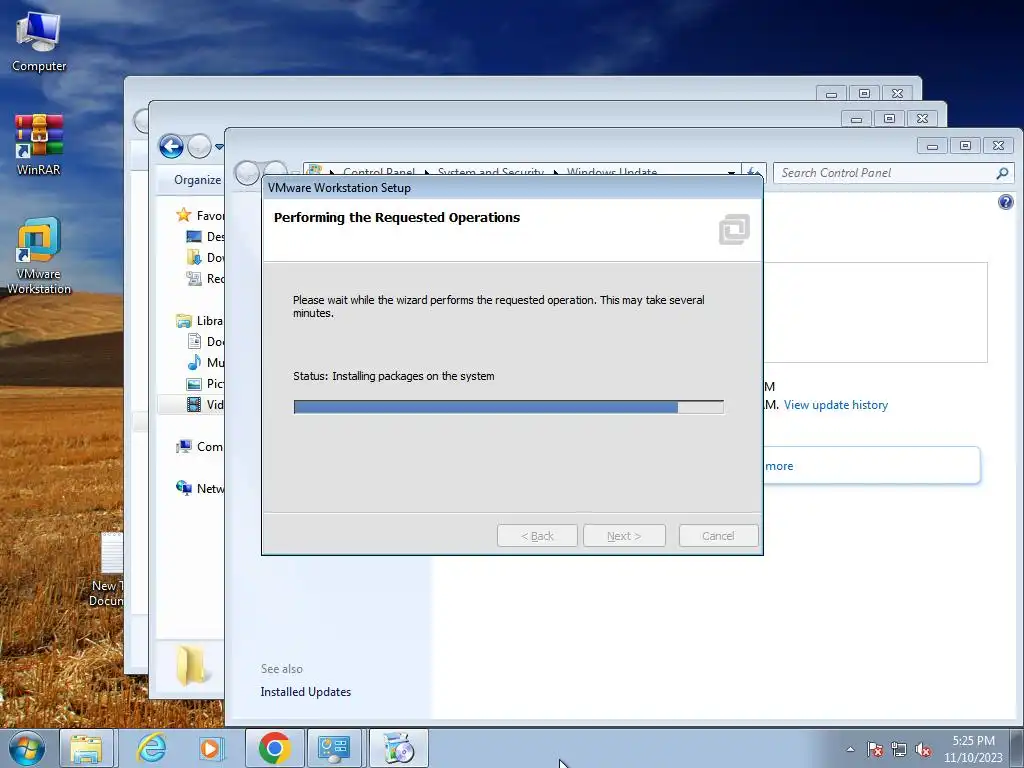Screen dimensions: 1024x768
Task: Select Network in the Explorer sidebar
Action: click(x=200, y=488)
